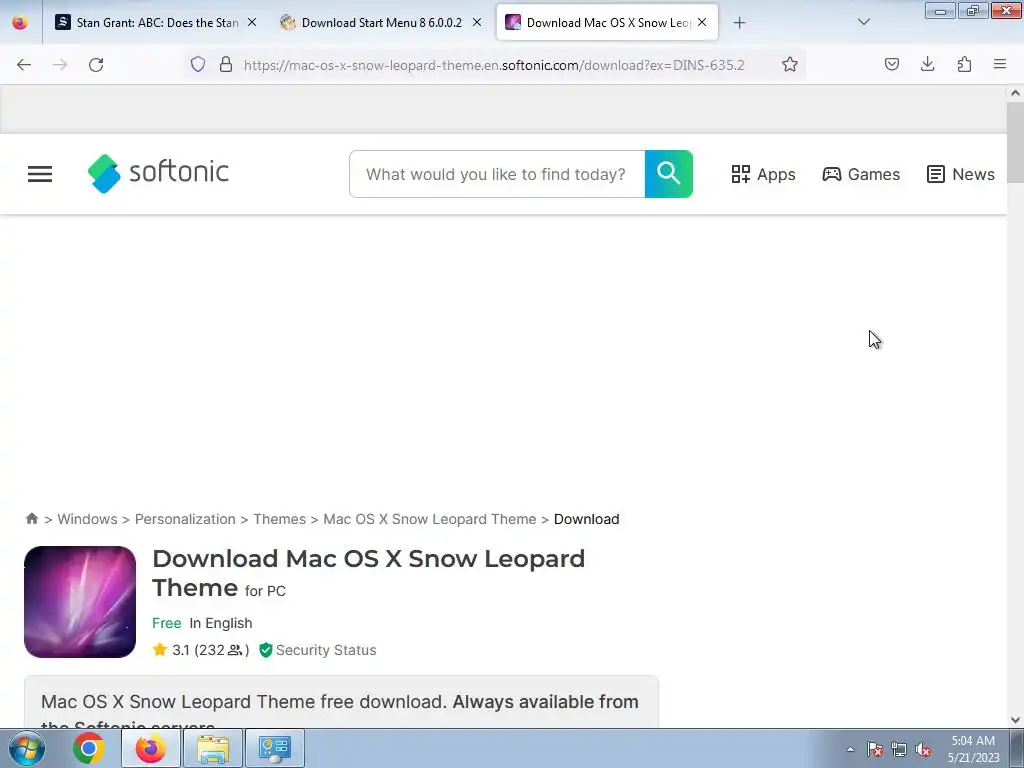Click the scrollbar up arrow
Image resolution: width=1024 pixels, height=768 pixels.
pos(1015,93)
